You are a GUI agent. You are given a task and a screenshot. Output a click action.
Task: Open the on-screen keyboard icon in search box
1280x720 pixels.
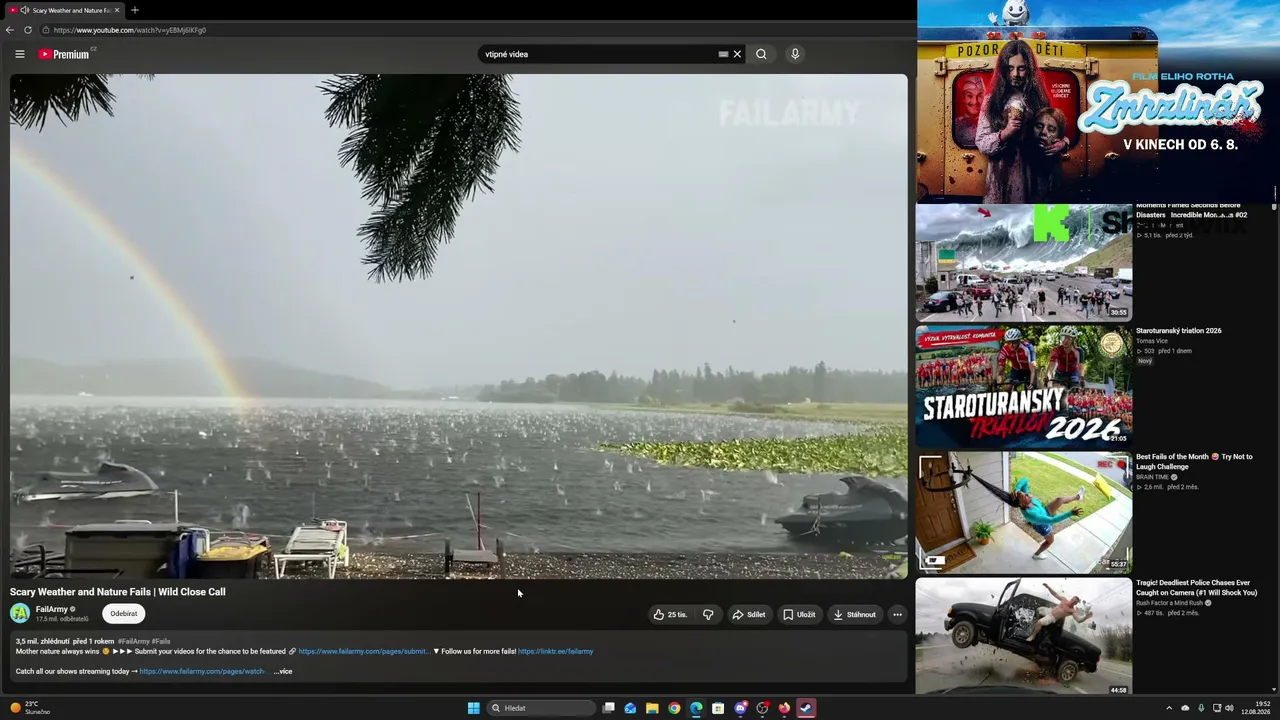pos(723,54)
